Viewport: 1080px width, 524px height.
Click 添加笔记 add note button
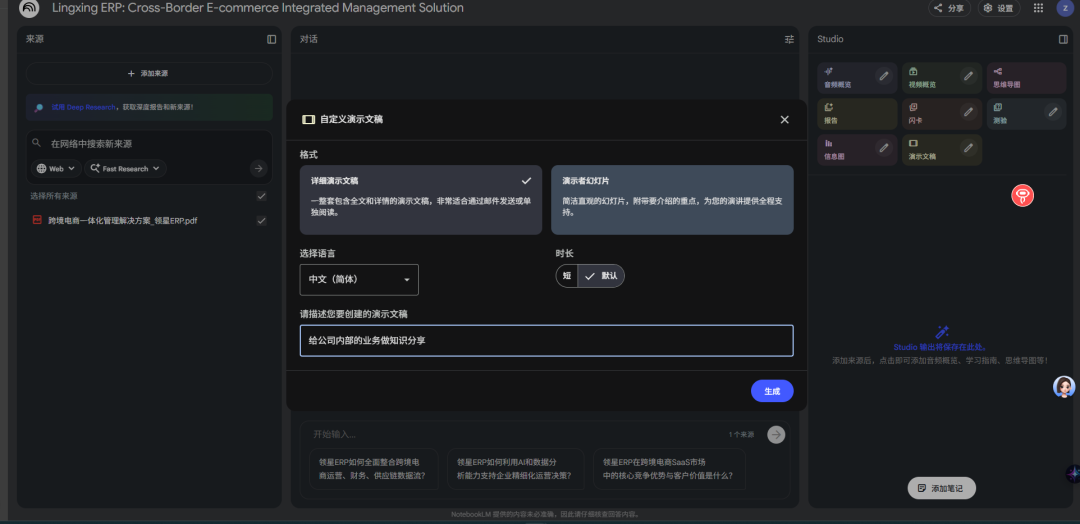942,488
